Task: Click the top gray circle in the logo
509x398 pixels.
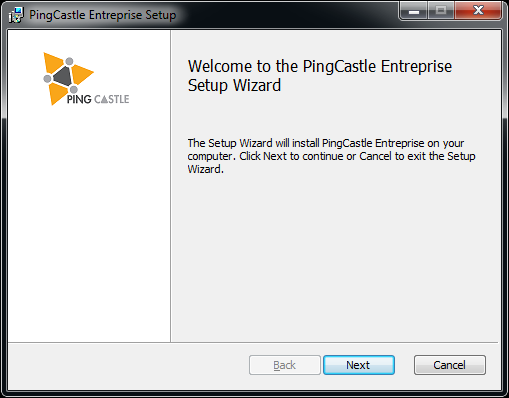Action: (x=69, y=61)
